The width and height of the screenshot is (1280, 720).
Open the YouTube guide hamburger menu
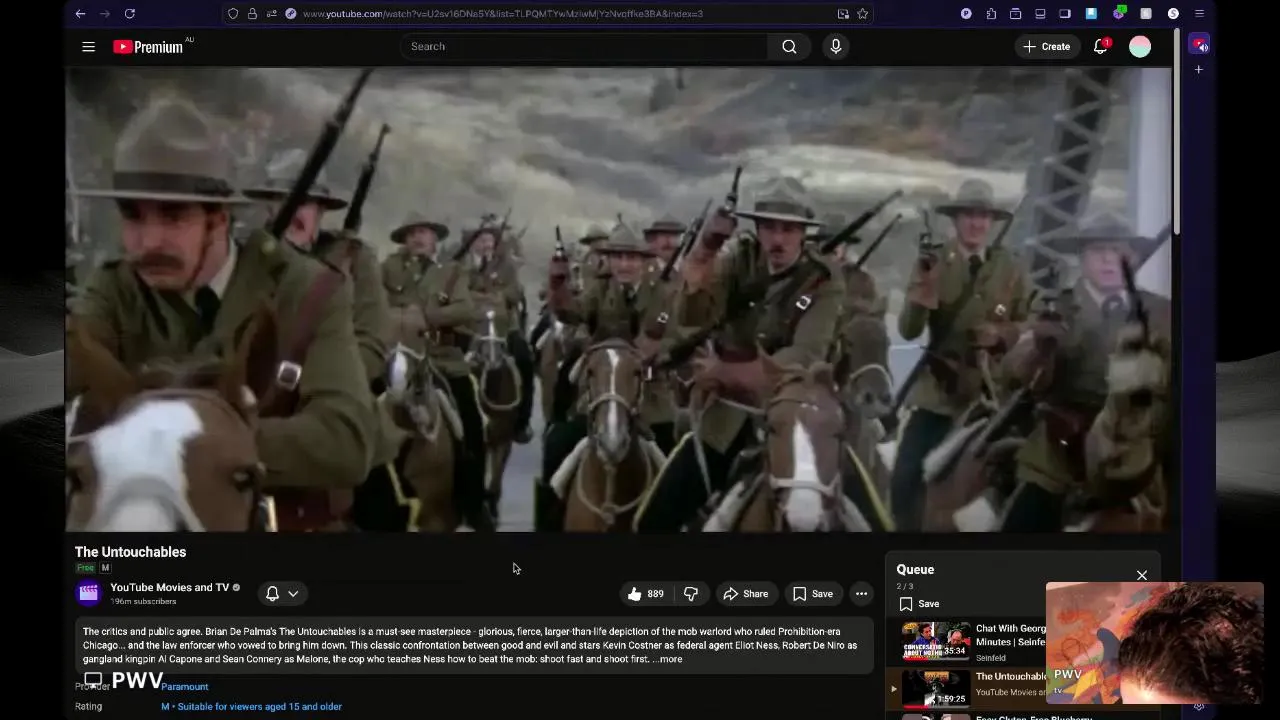pos(88,46)
